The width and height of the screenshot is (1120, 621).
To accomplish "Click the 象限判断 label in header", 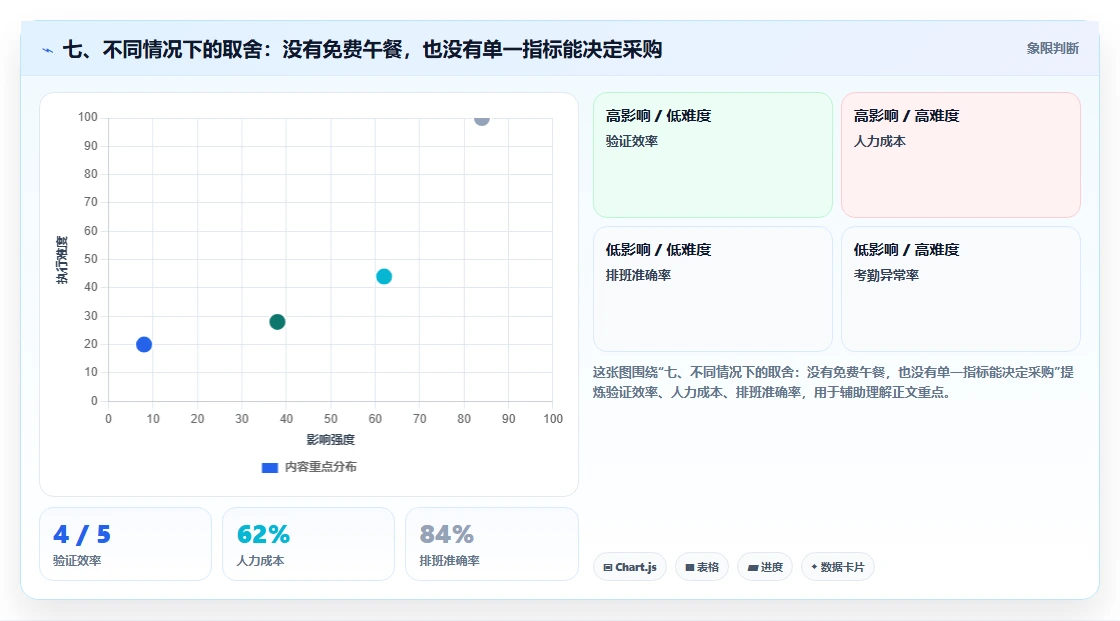I will point(1052,49).
